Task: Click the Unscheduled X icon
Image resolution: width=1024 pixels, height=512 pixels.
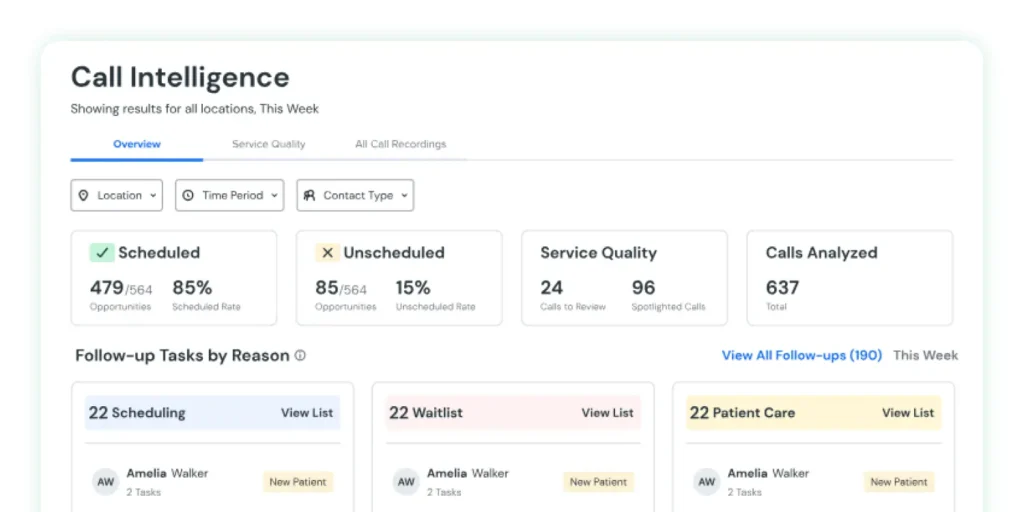Action: 327,253
